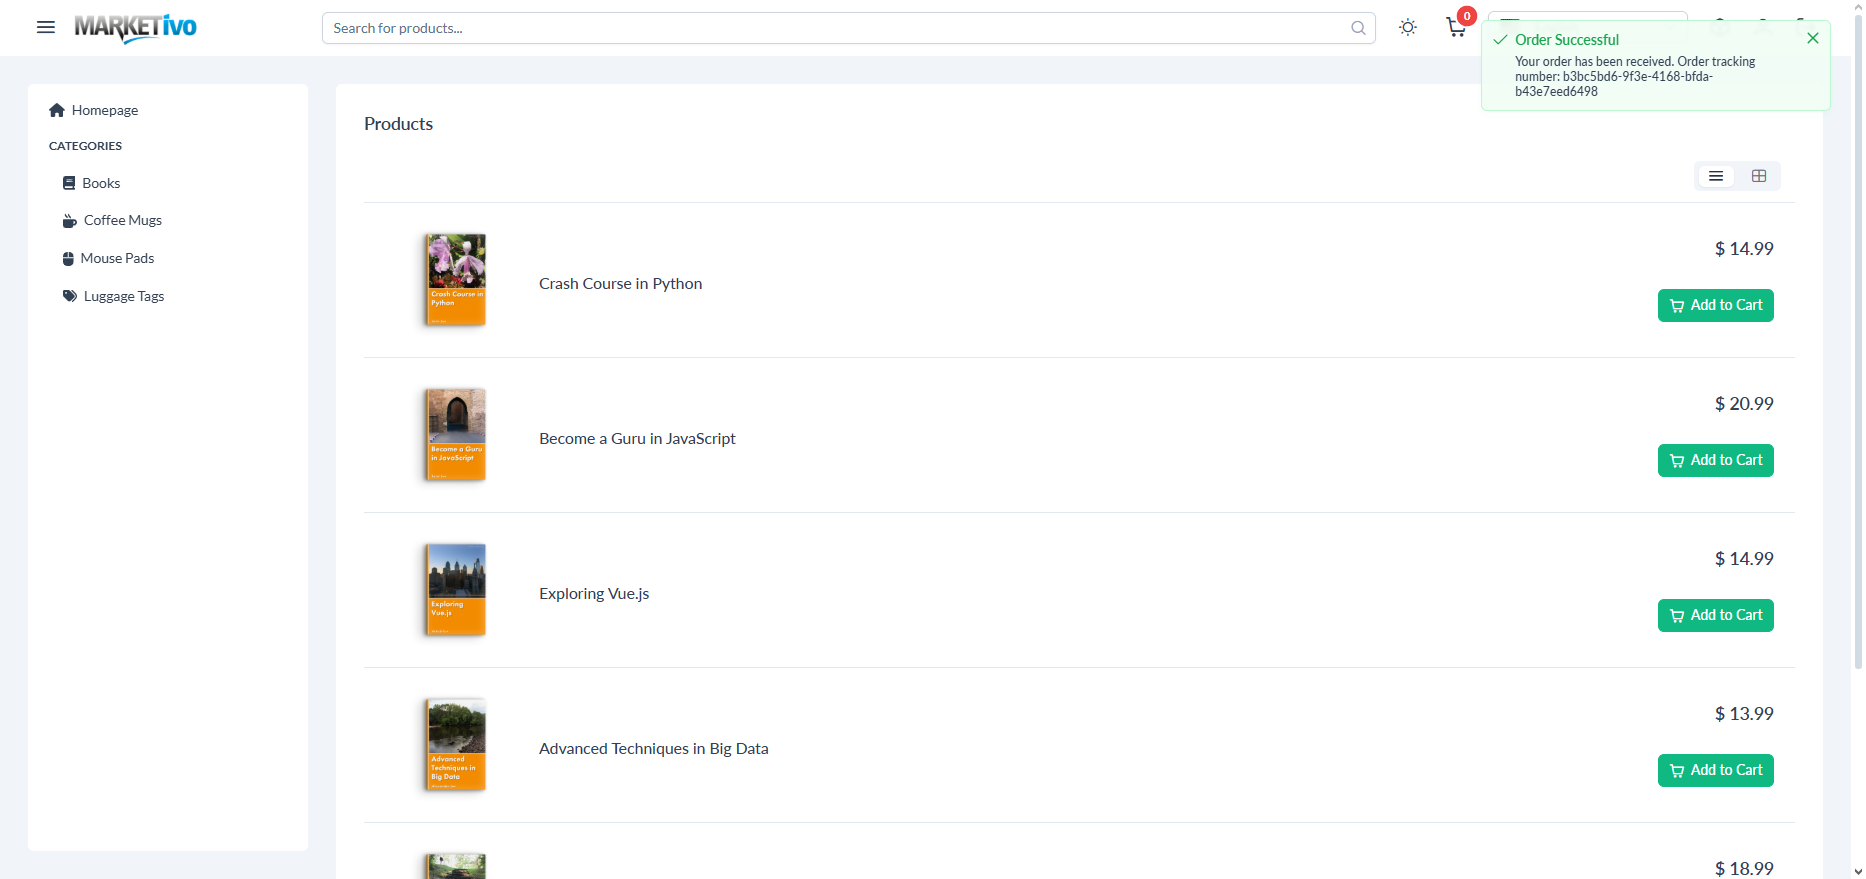Viewport: 1866px width, 879px height.
Task: Click Advanced Techniques in Big Data title
Action: 653,749
